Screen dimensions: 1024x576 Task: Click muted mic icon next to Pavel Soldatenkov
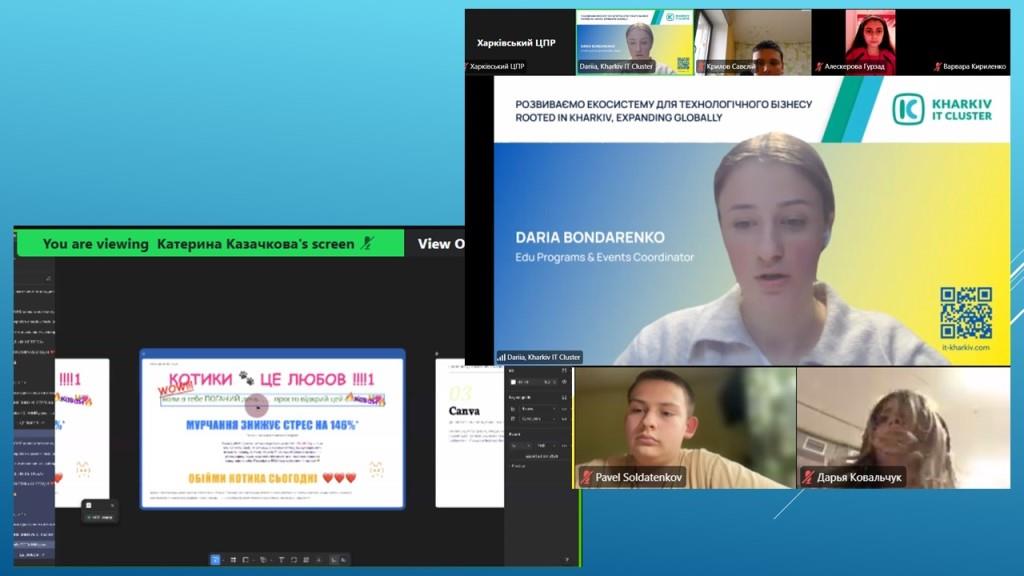tap(586, 478)
